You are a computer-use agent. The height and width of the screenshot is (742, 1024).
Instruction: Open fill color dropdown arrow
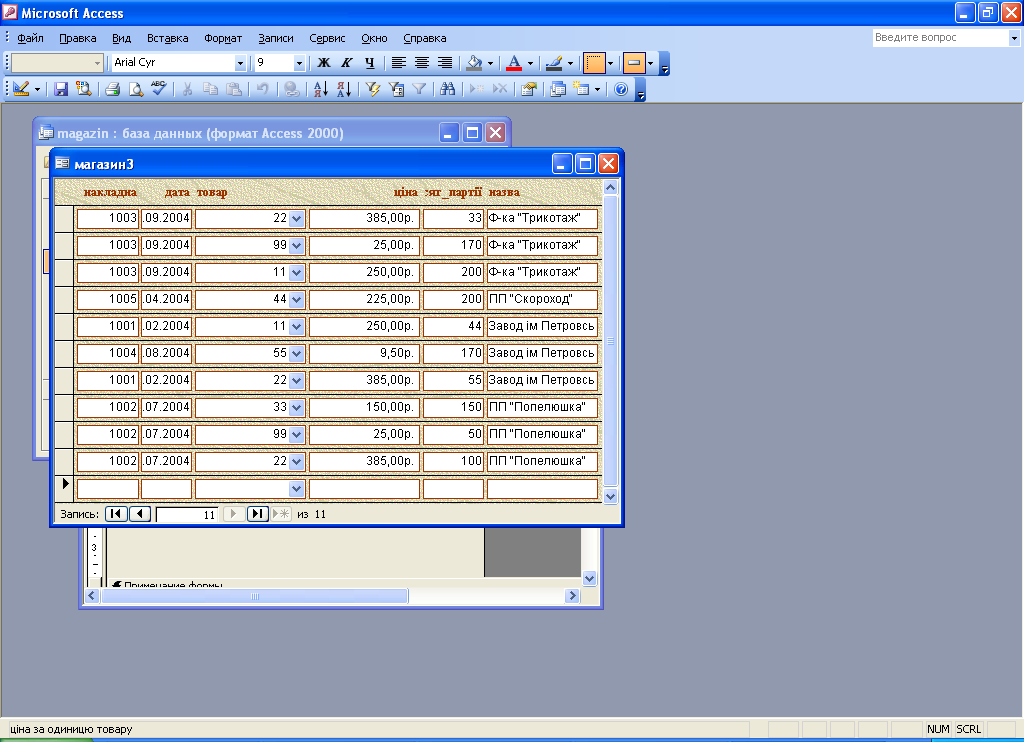click(x=490, y=63)
